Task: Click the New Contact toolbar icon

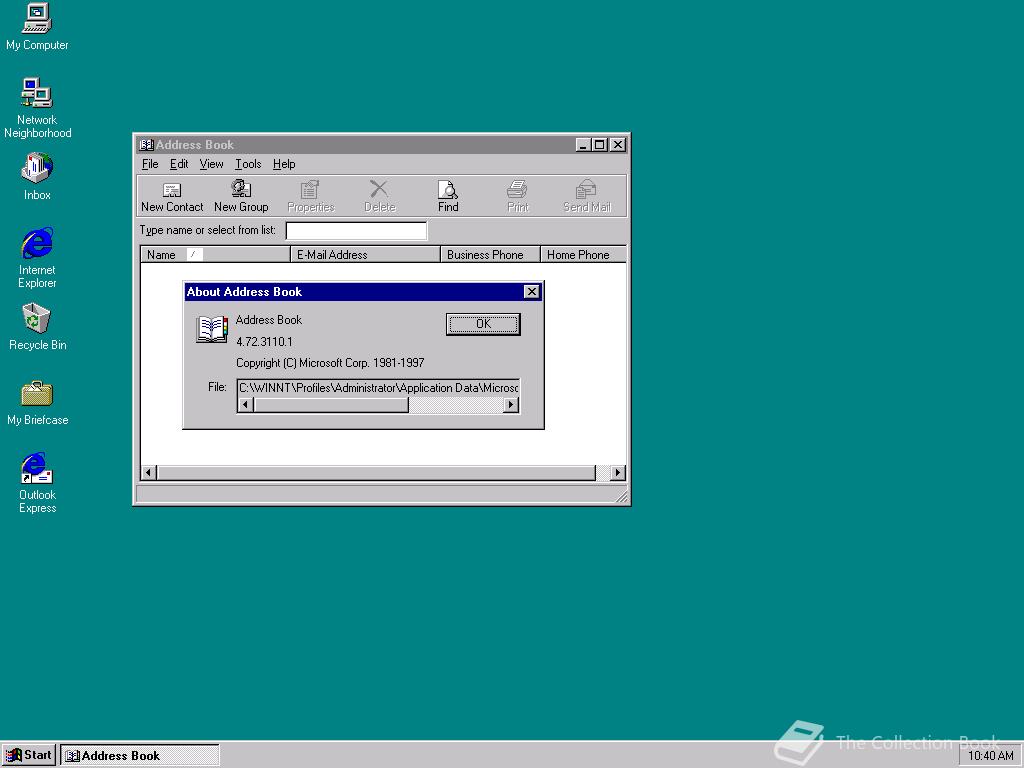Action: pyautogui.click(x=172, y=196)
